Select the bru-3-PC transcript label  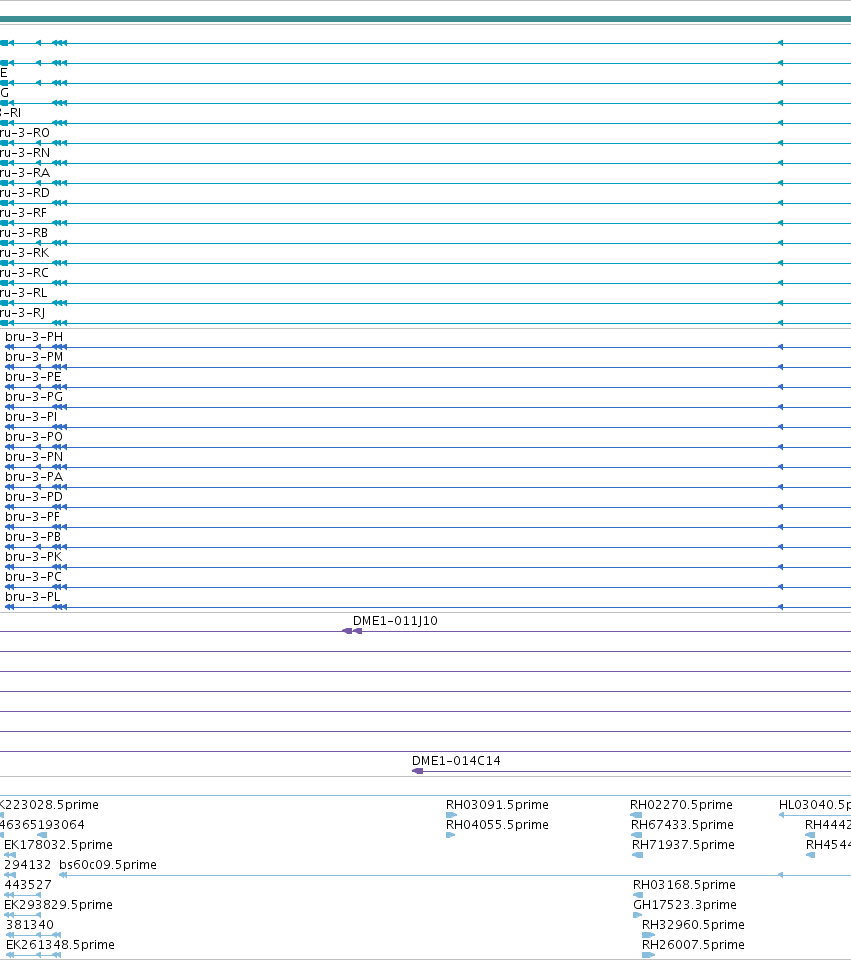[x=33, y=577]
